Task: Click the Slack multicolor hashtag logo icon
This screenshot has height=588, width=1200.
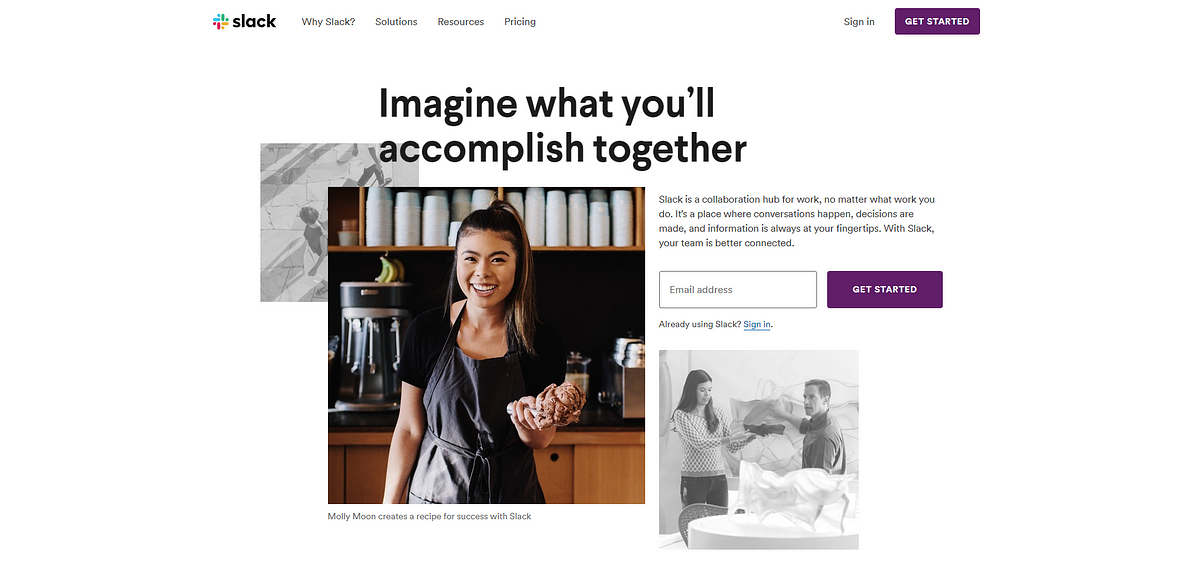Action: [x=221, y=21]
